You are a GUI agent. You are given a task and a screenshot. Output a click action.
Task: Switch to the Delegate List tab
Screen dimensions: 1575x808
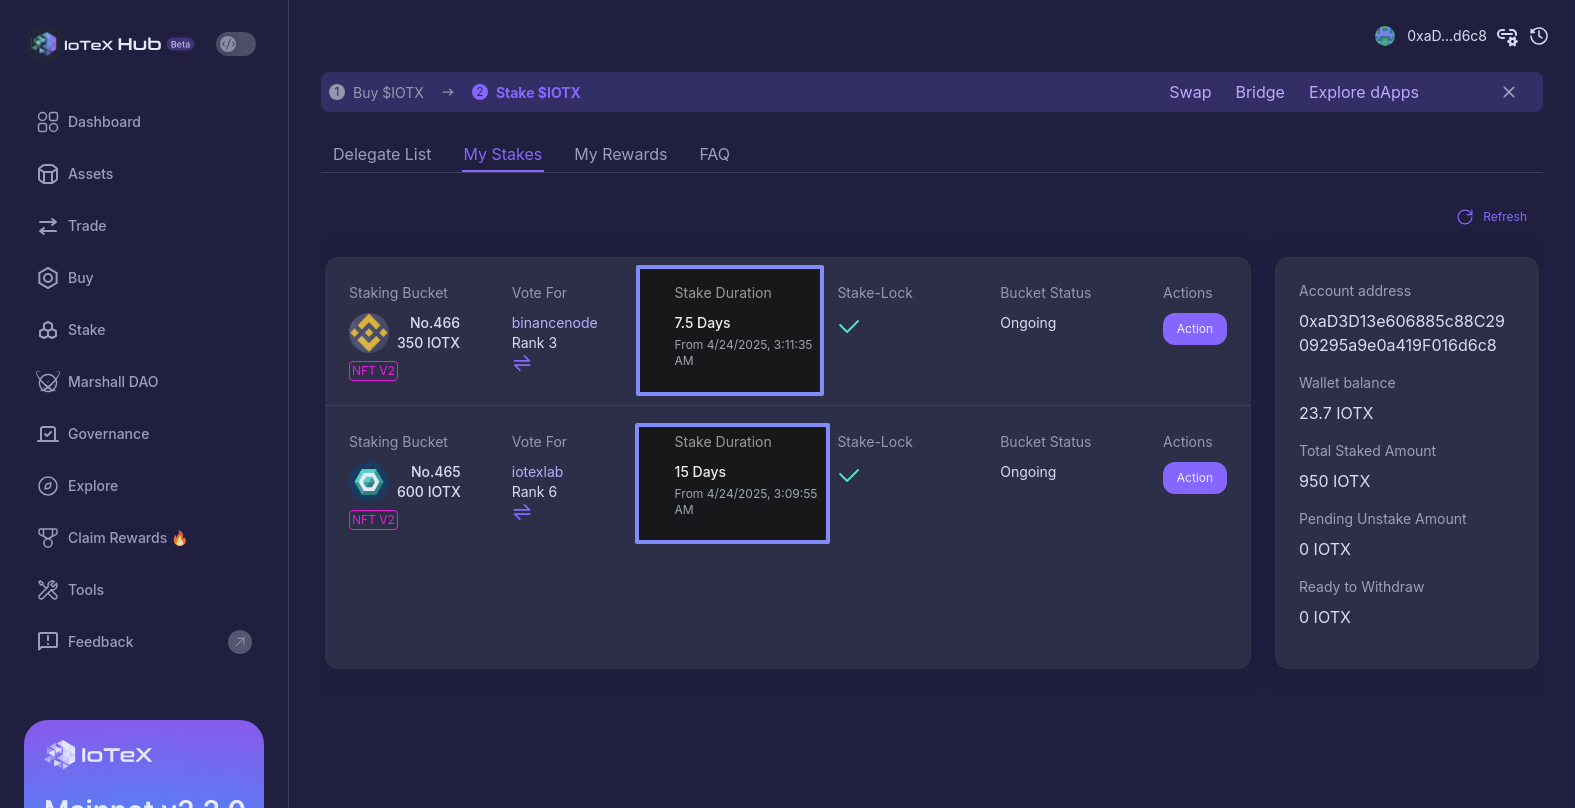[x=382, y=154]
